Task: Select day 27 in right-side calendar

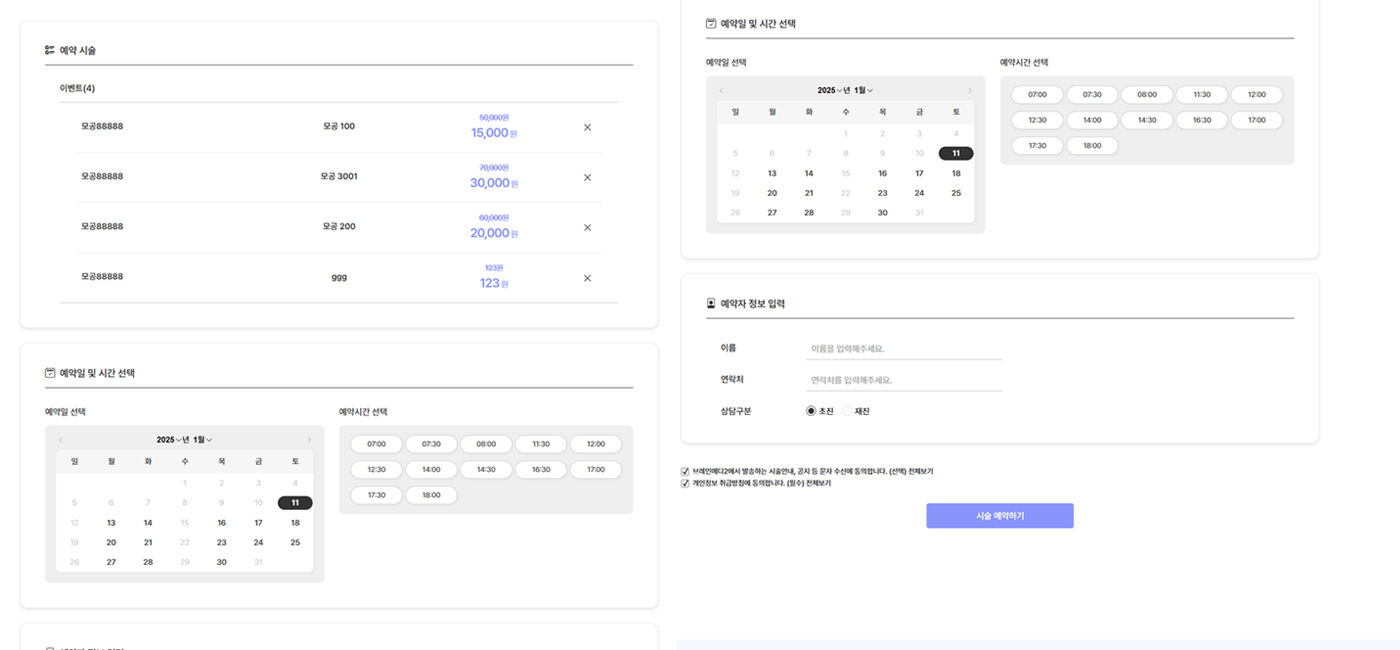Action: point(772,213)
